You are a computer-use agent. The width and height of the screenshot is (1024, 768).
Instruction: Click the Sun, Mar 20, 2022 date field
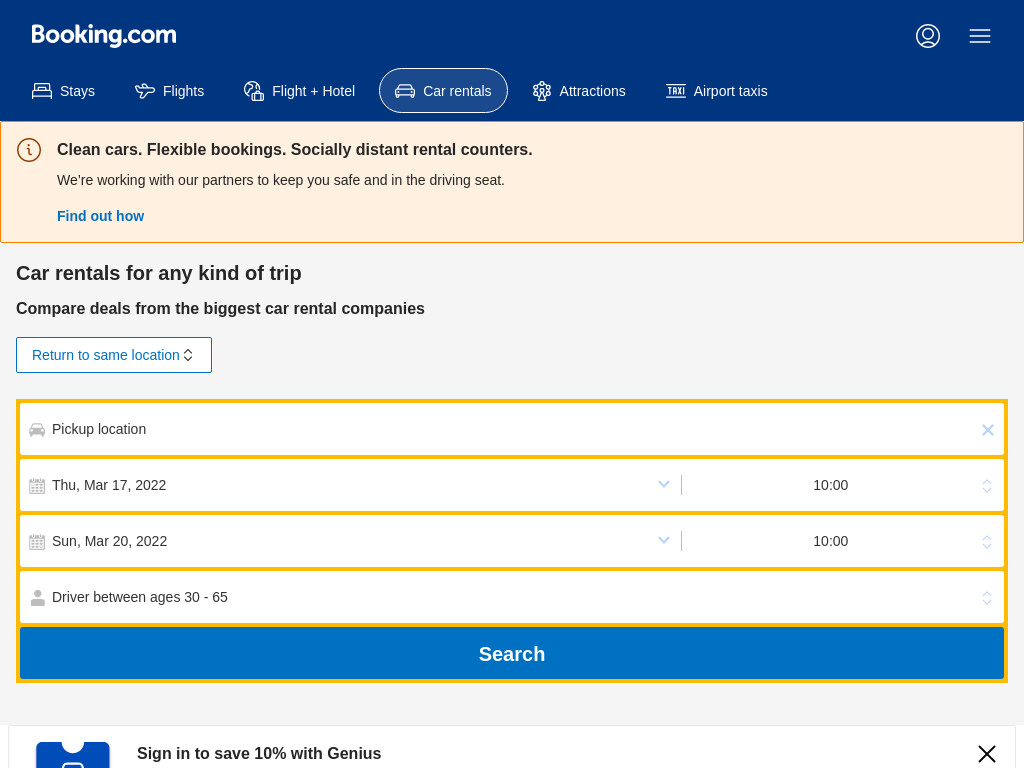click(x=351, y=541)
